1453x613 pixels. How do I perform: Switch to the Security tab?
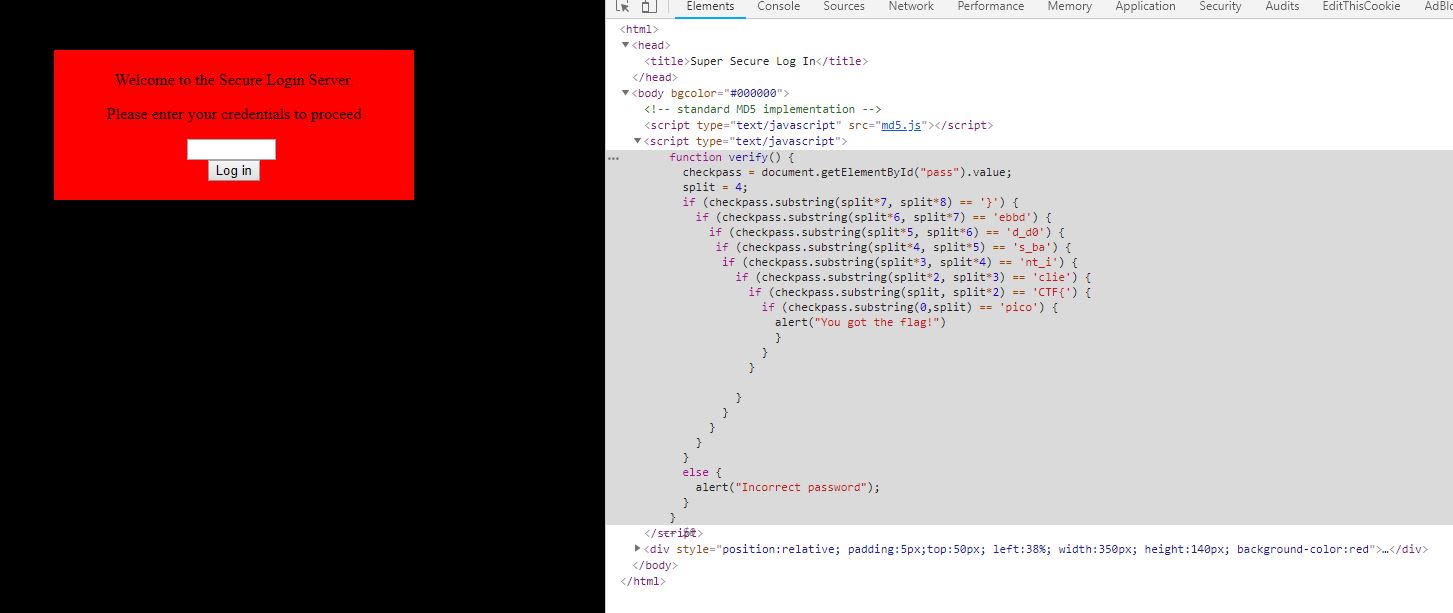(1220, 7)
